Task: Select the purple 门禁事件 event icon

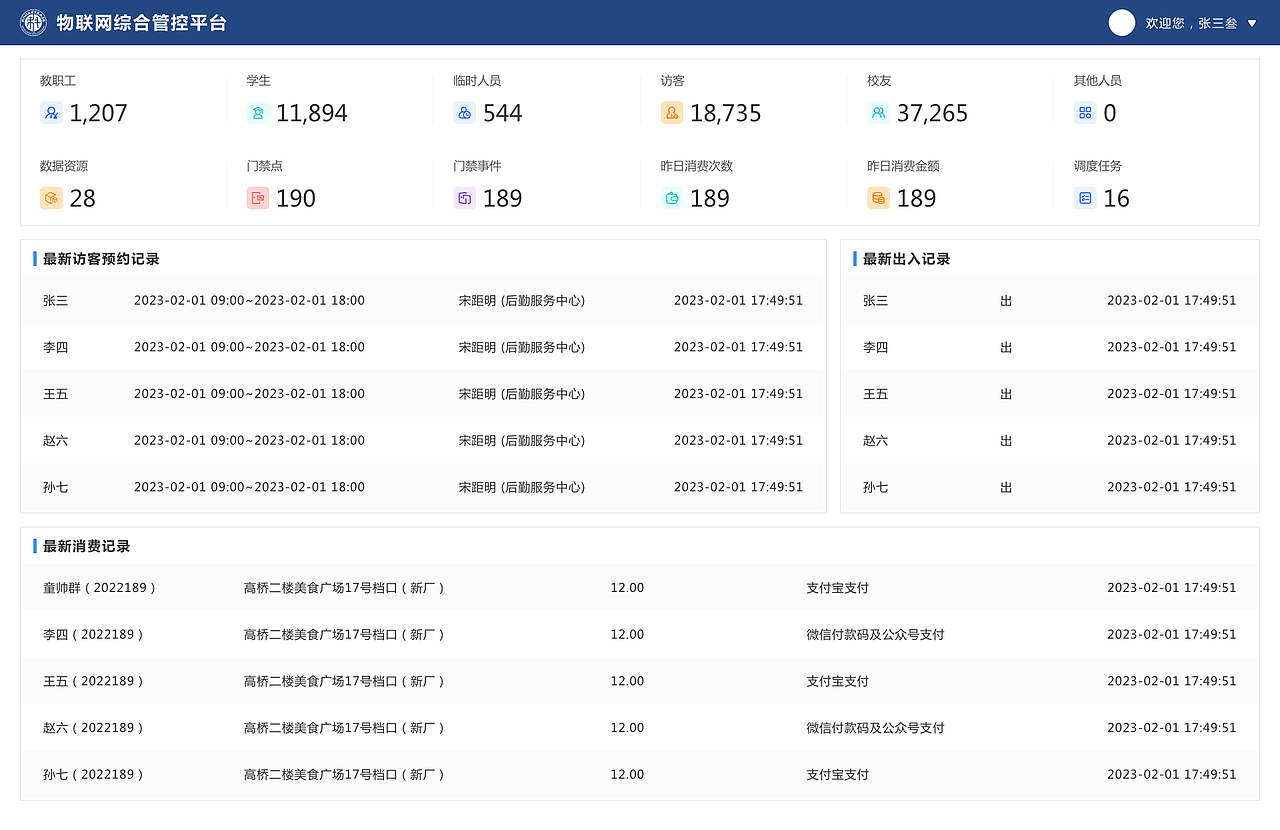Action: click(x=464, y=198)
